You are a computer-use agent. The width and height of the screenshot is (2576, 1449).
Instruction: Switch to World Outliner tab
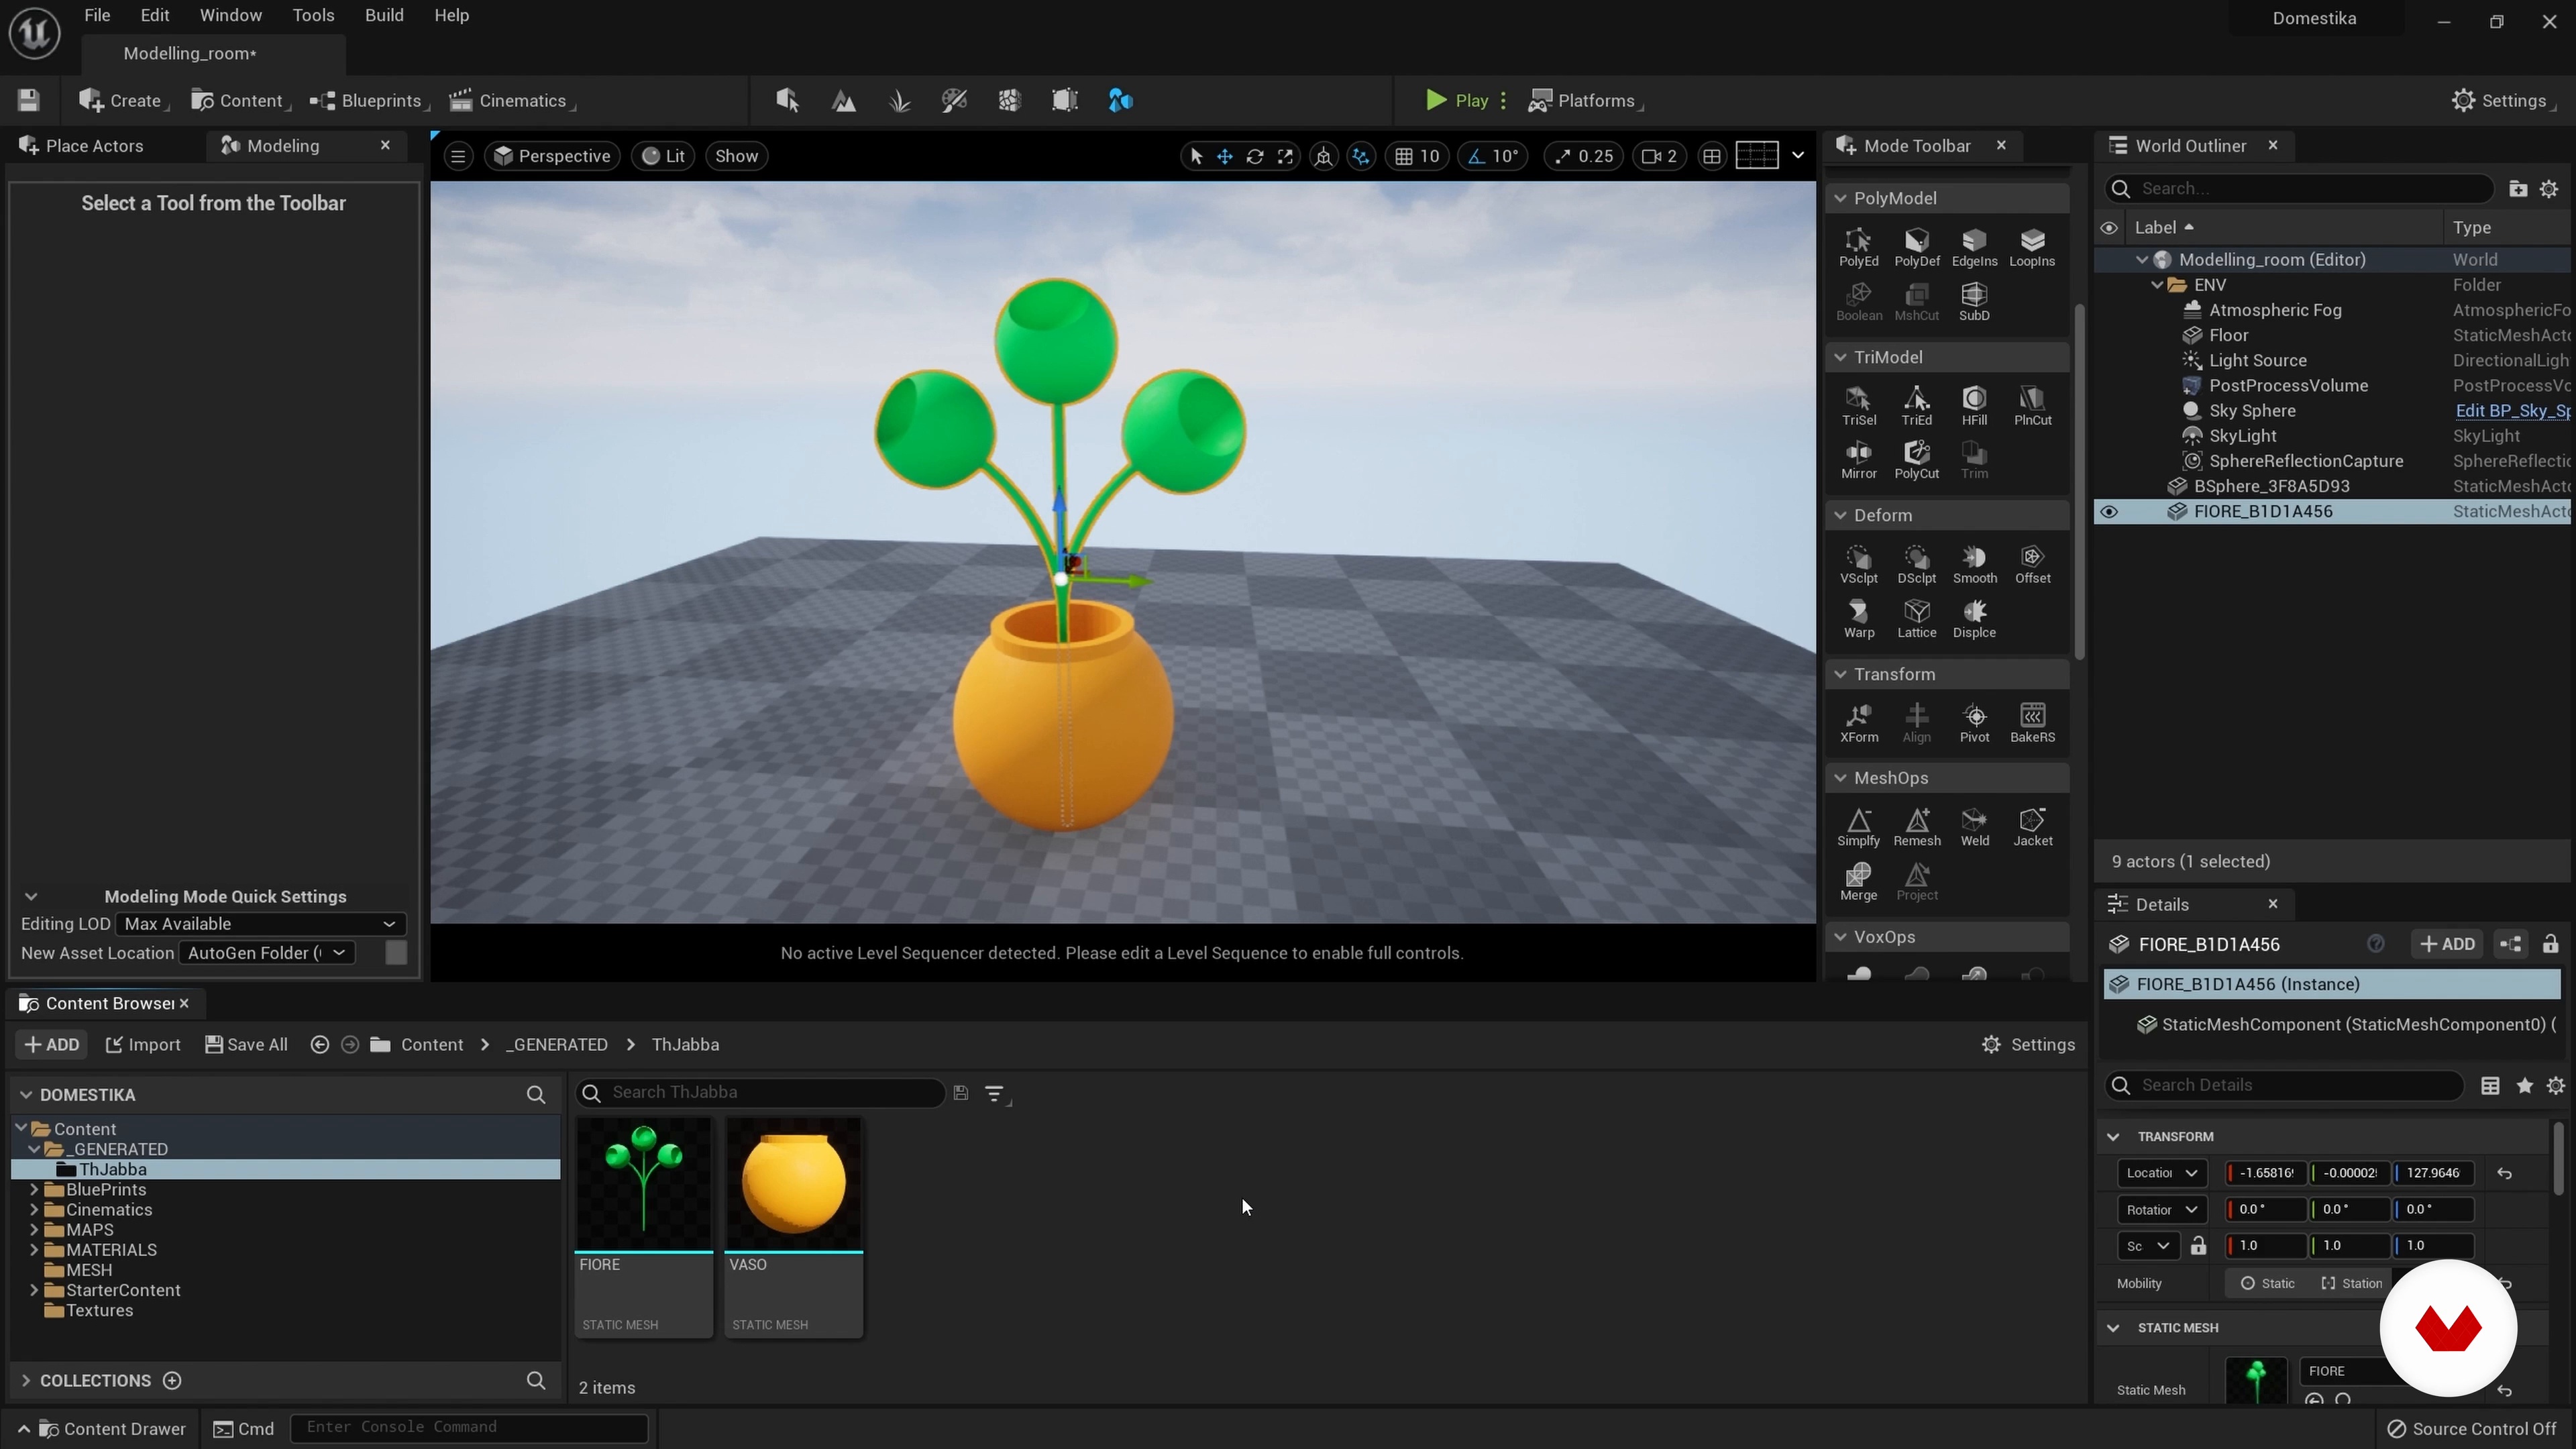[x=2190, y=146]
